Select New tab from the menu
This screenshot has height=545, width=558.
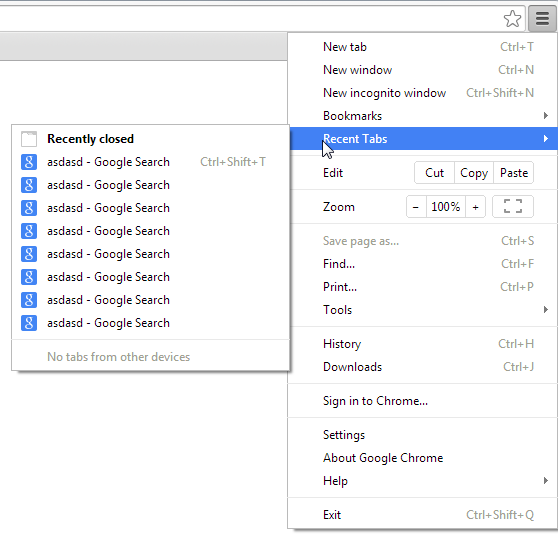[423, 47]
